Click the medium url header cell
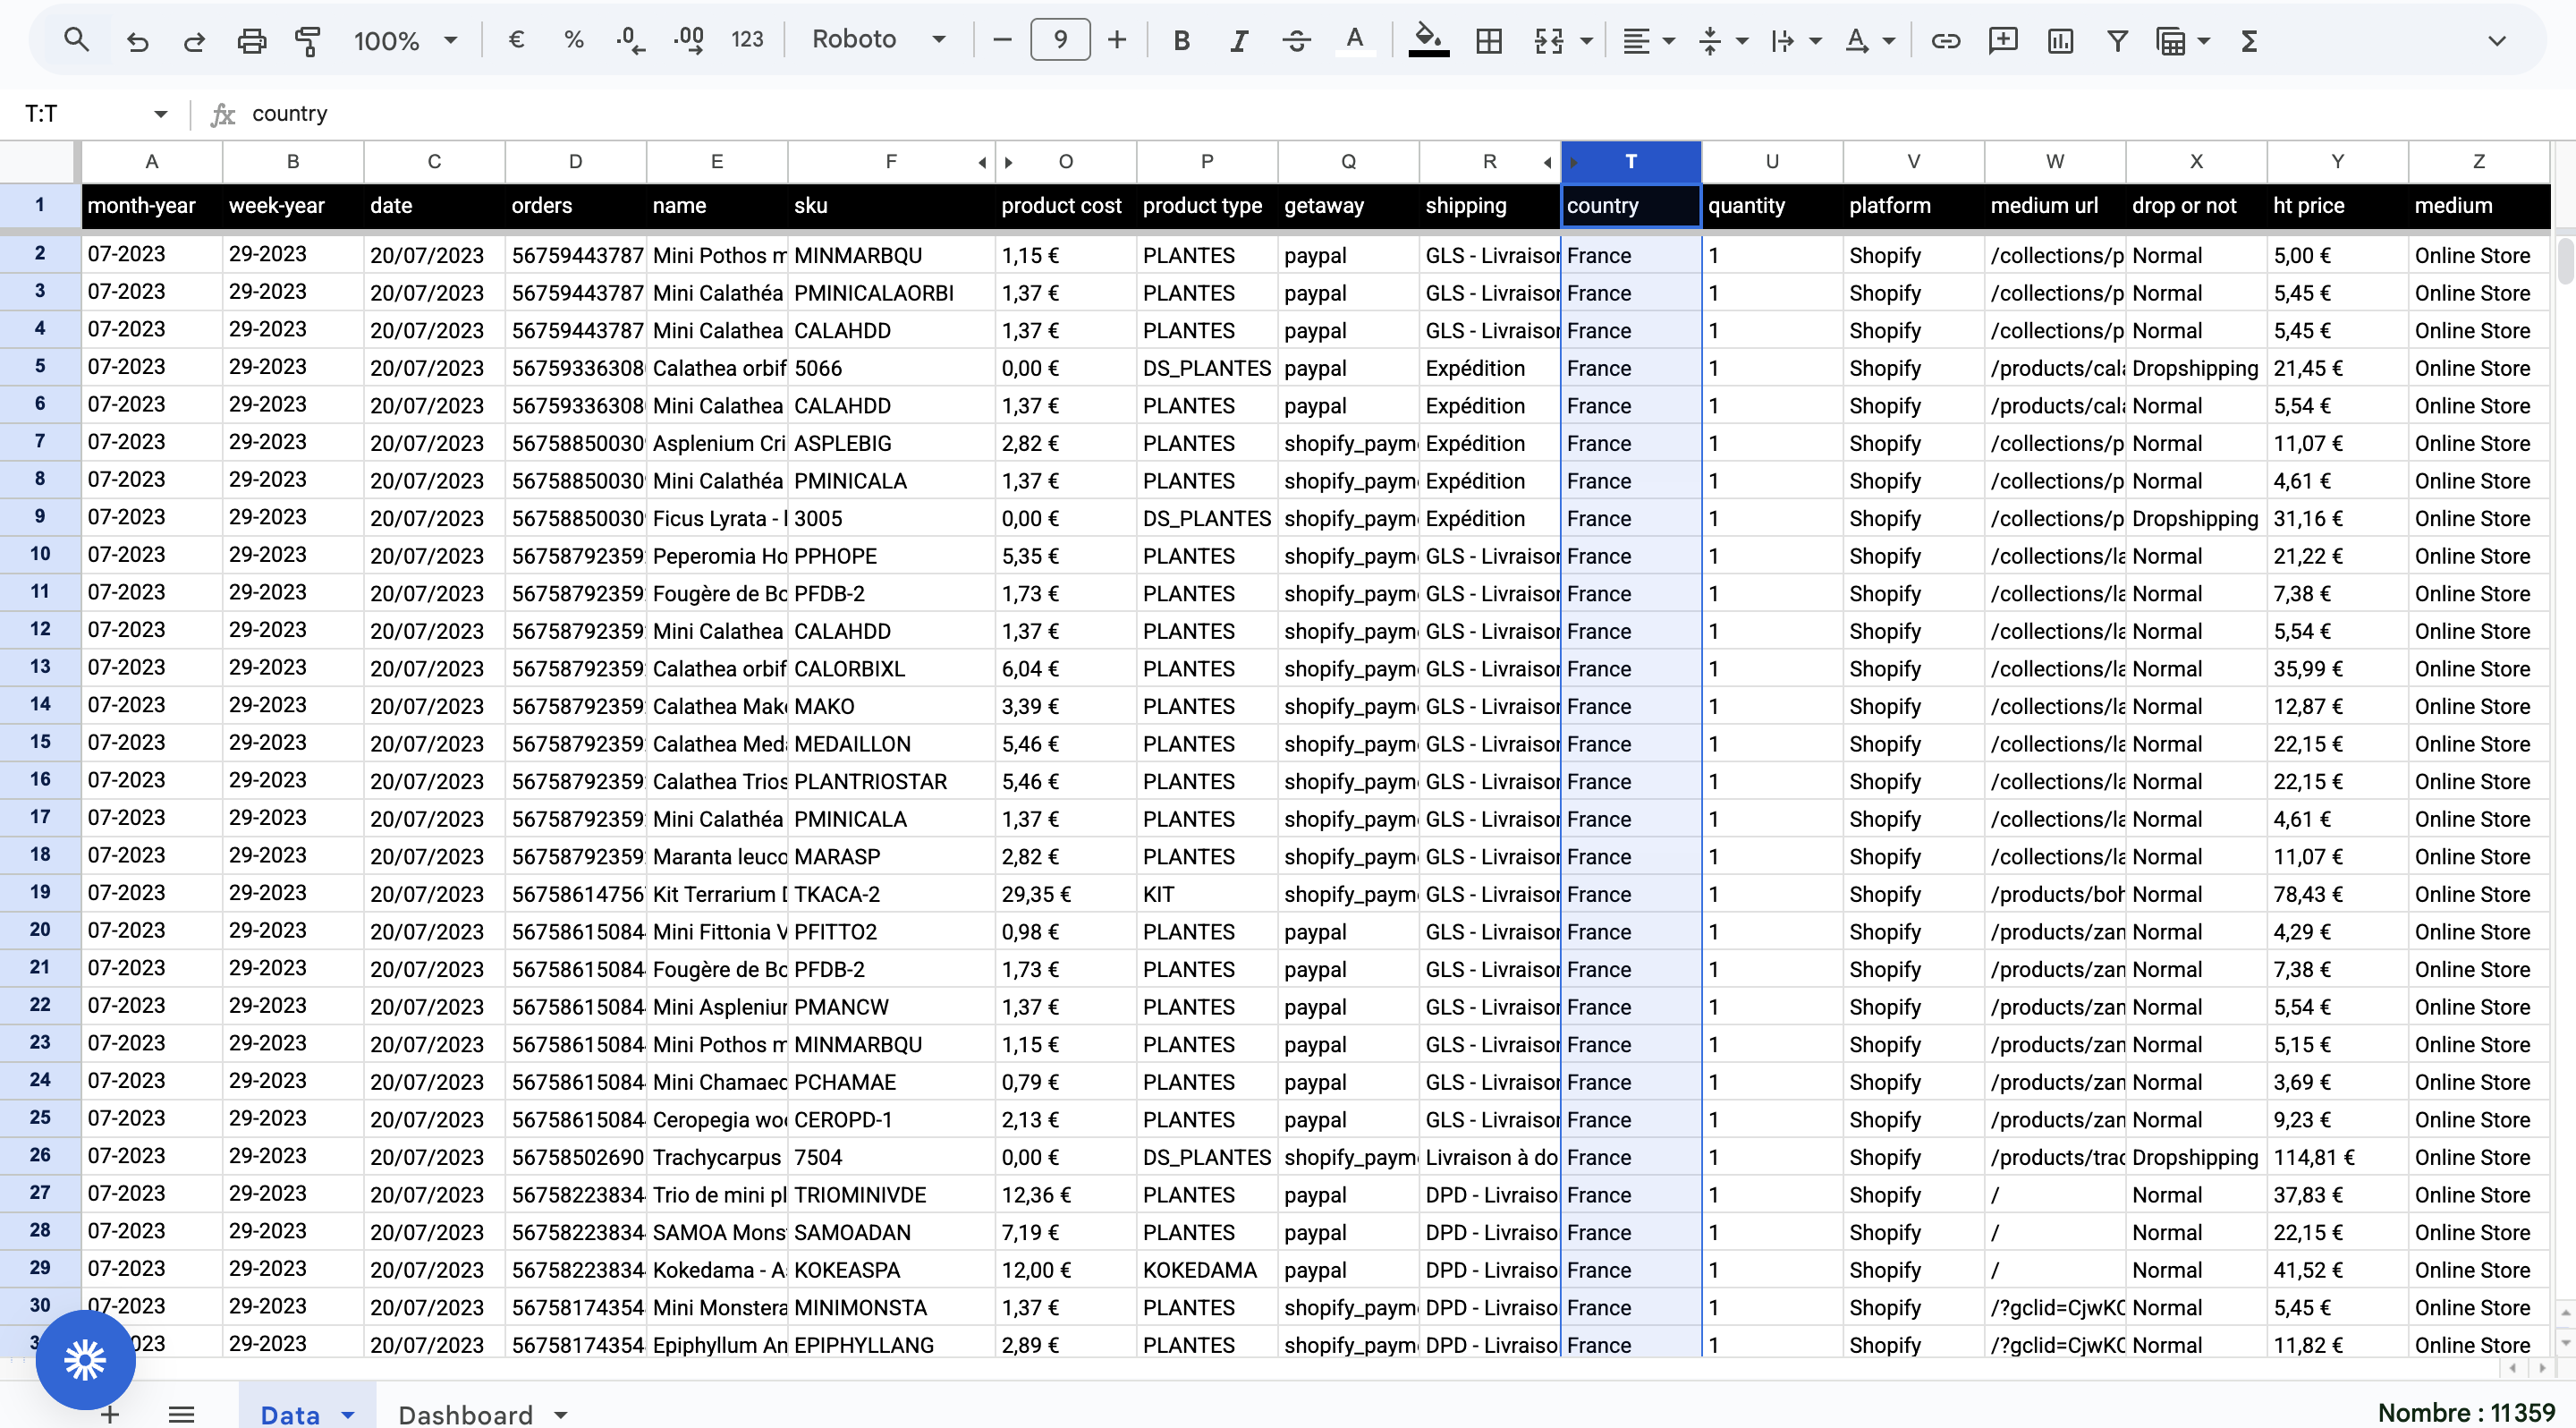 (x=2055, y=206)
